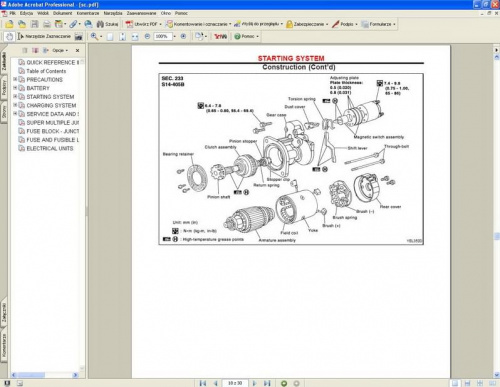Click the Zoom Out minus button
Viewport: 500px width, 387px height.
[x=147, y=36]
